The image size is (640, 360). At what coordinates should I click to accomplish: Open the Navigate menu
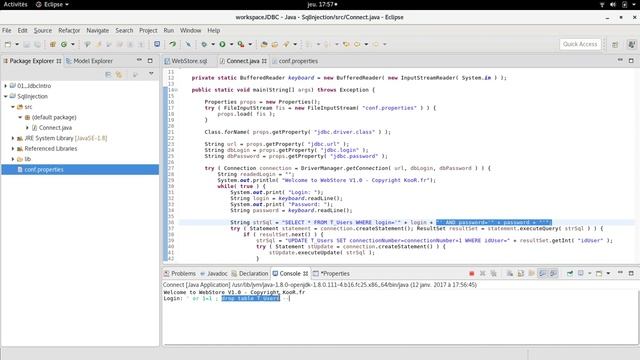click(x=98, y=30)
